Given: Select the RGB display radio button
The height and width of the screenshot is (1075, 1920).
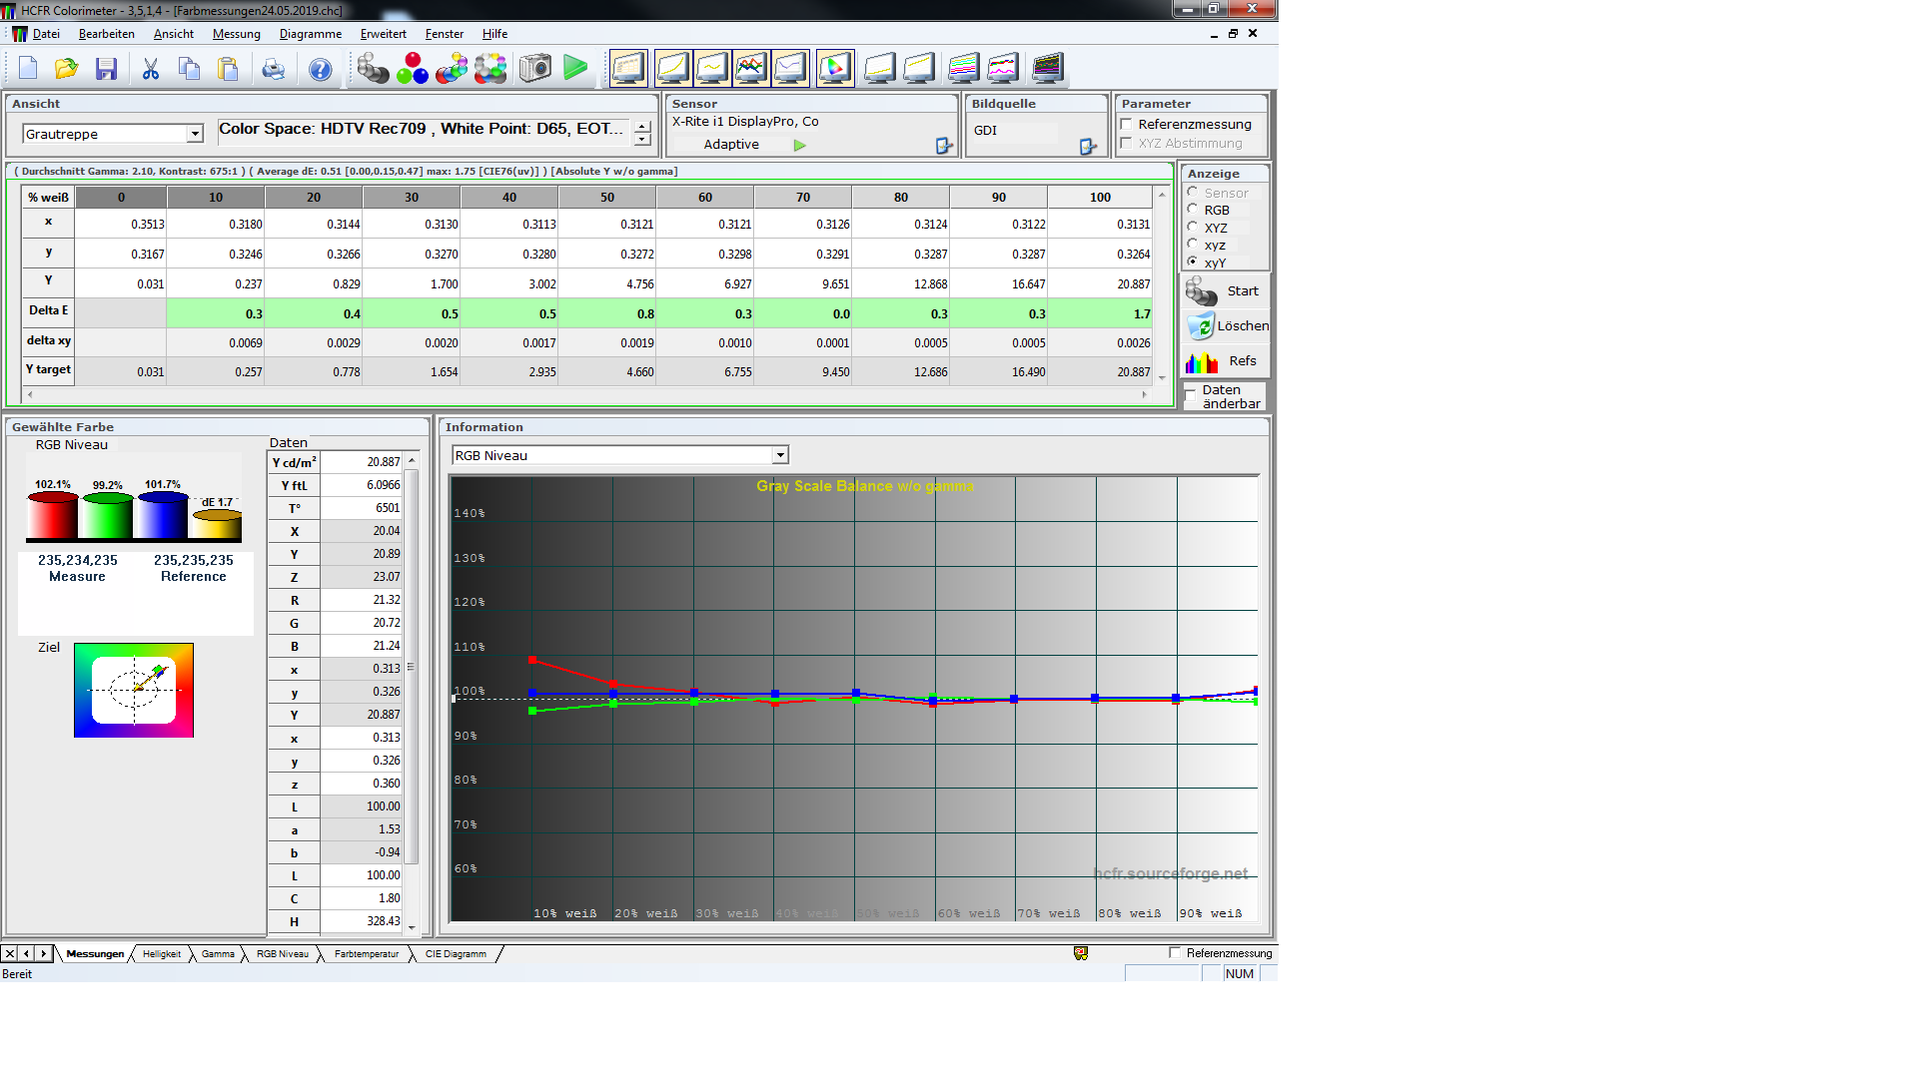Looking at the screenshot, I should tap(1192, 210).
